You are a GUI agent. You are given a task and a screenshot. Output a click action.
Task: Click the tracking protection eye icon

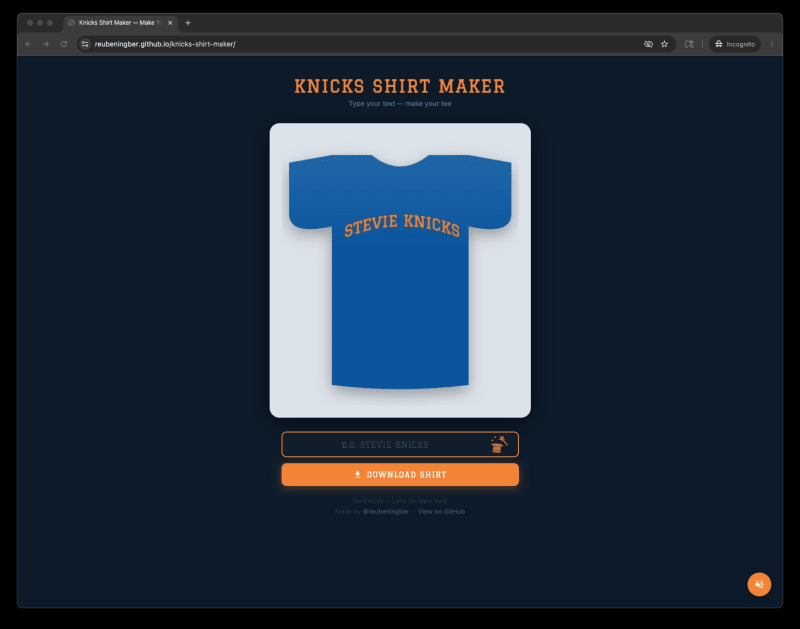(x=648, y=44)
